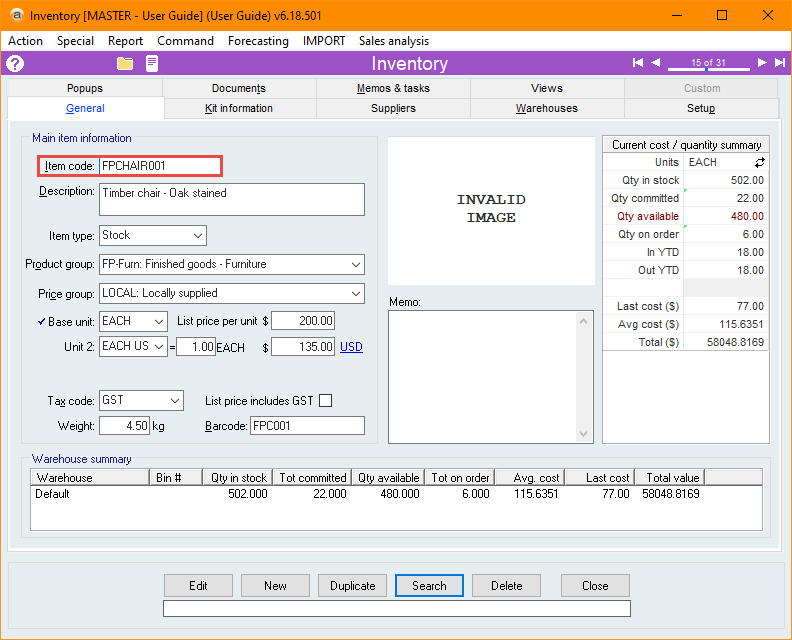Image resolution: width=792 pixels, height=640 pixels.
Task: Toggle the List price includes GST checkbox
Action: (325, 401)
